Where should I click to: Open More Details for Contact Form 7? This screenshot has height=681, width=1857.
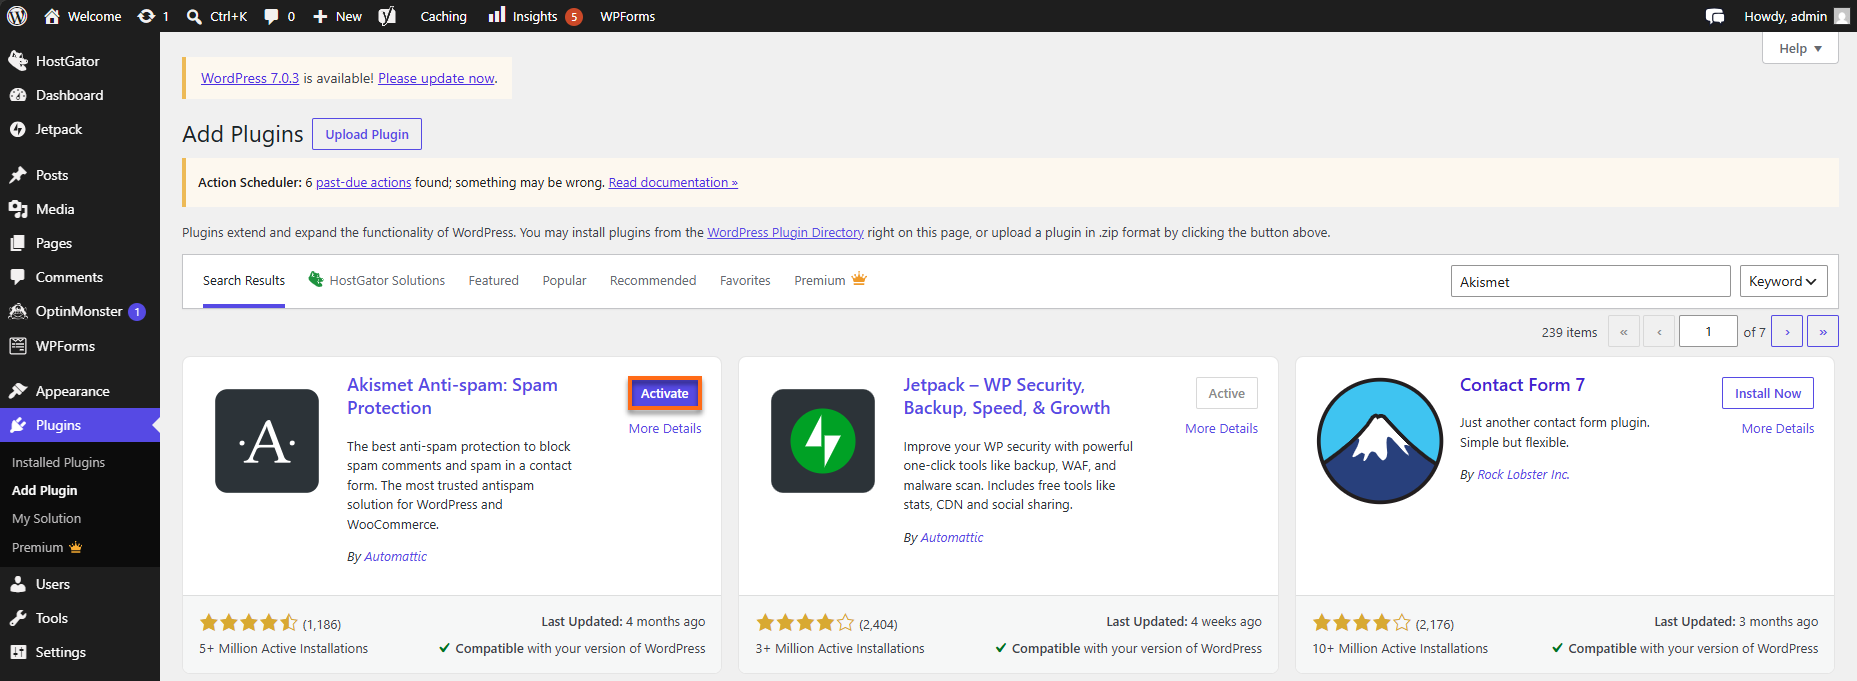coord(1778,428)
